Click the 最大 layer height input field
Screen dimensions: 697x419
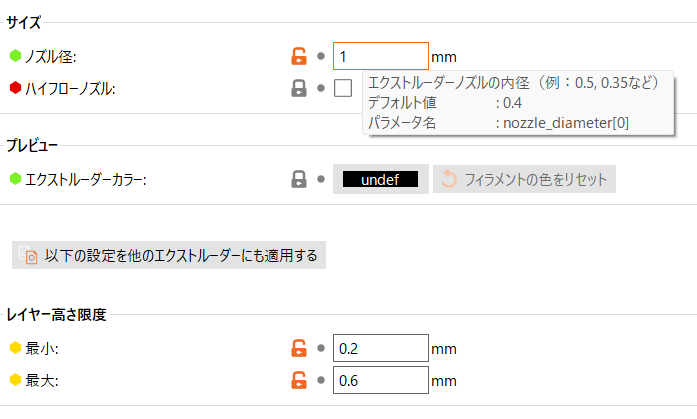pos(380,380)
